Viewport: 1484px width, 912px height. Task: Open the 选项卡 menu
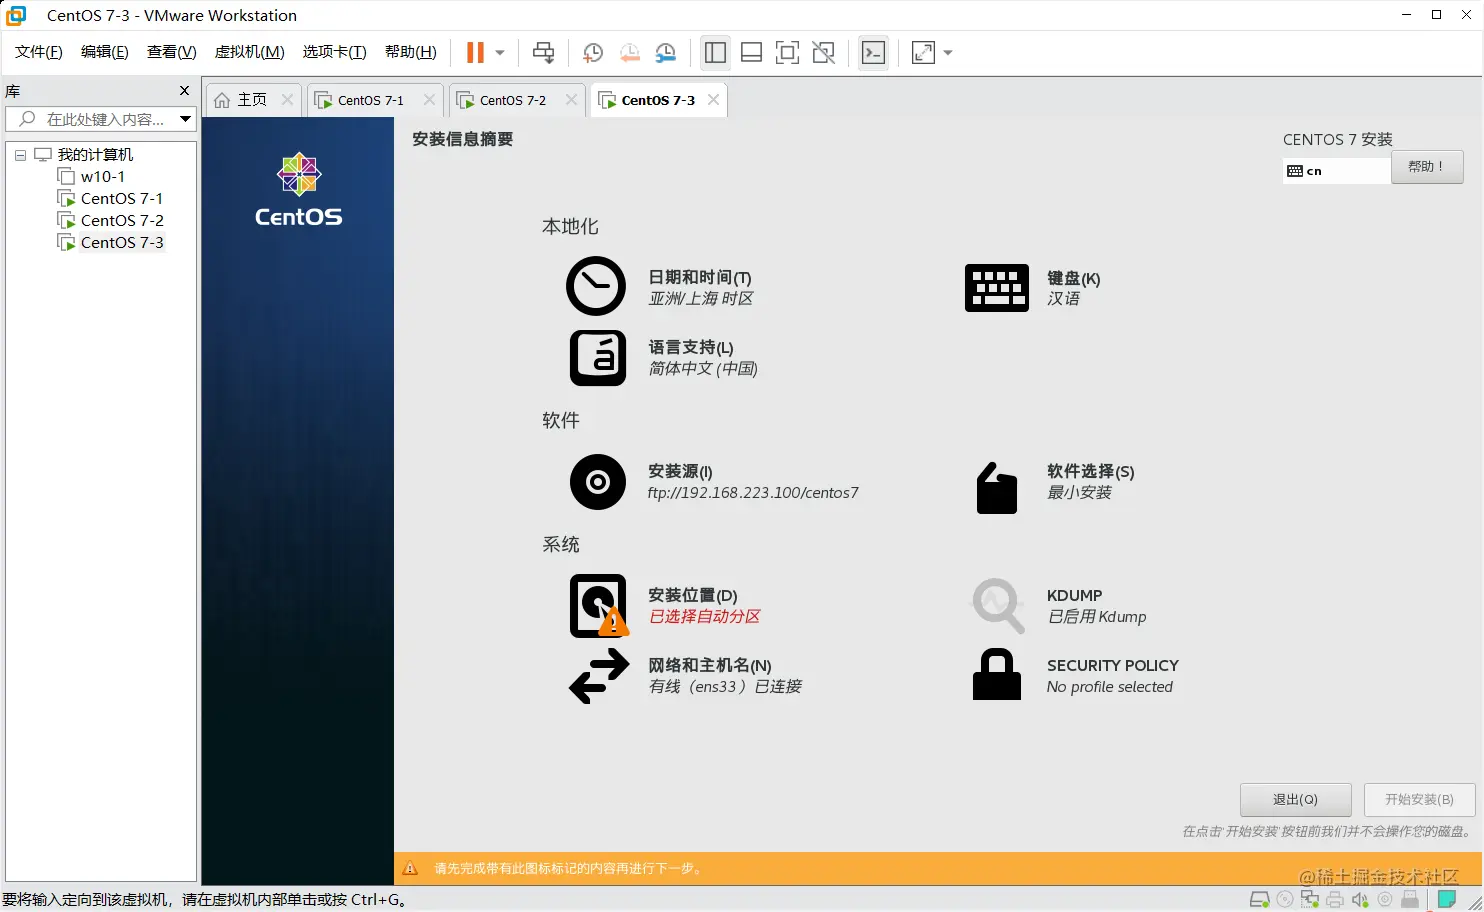click(x=335, y=52)
